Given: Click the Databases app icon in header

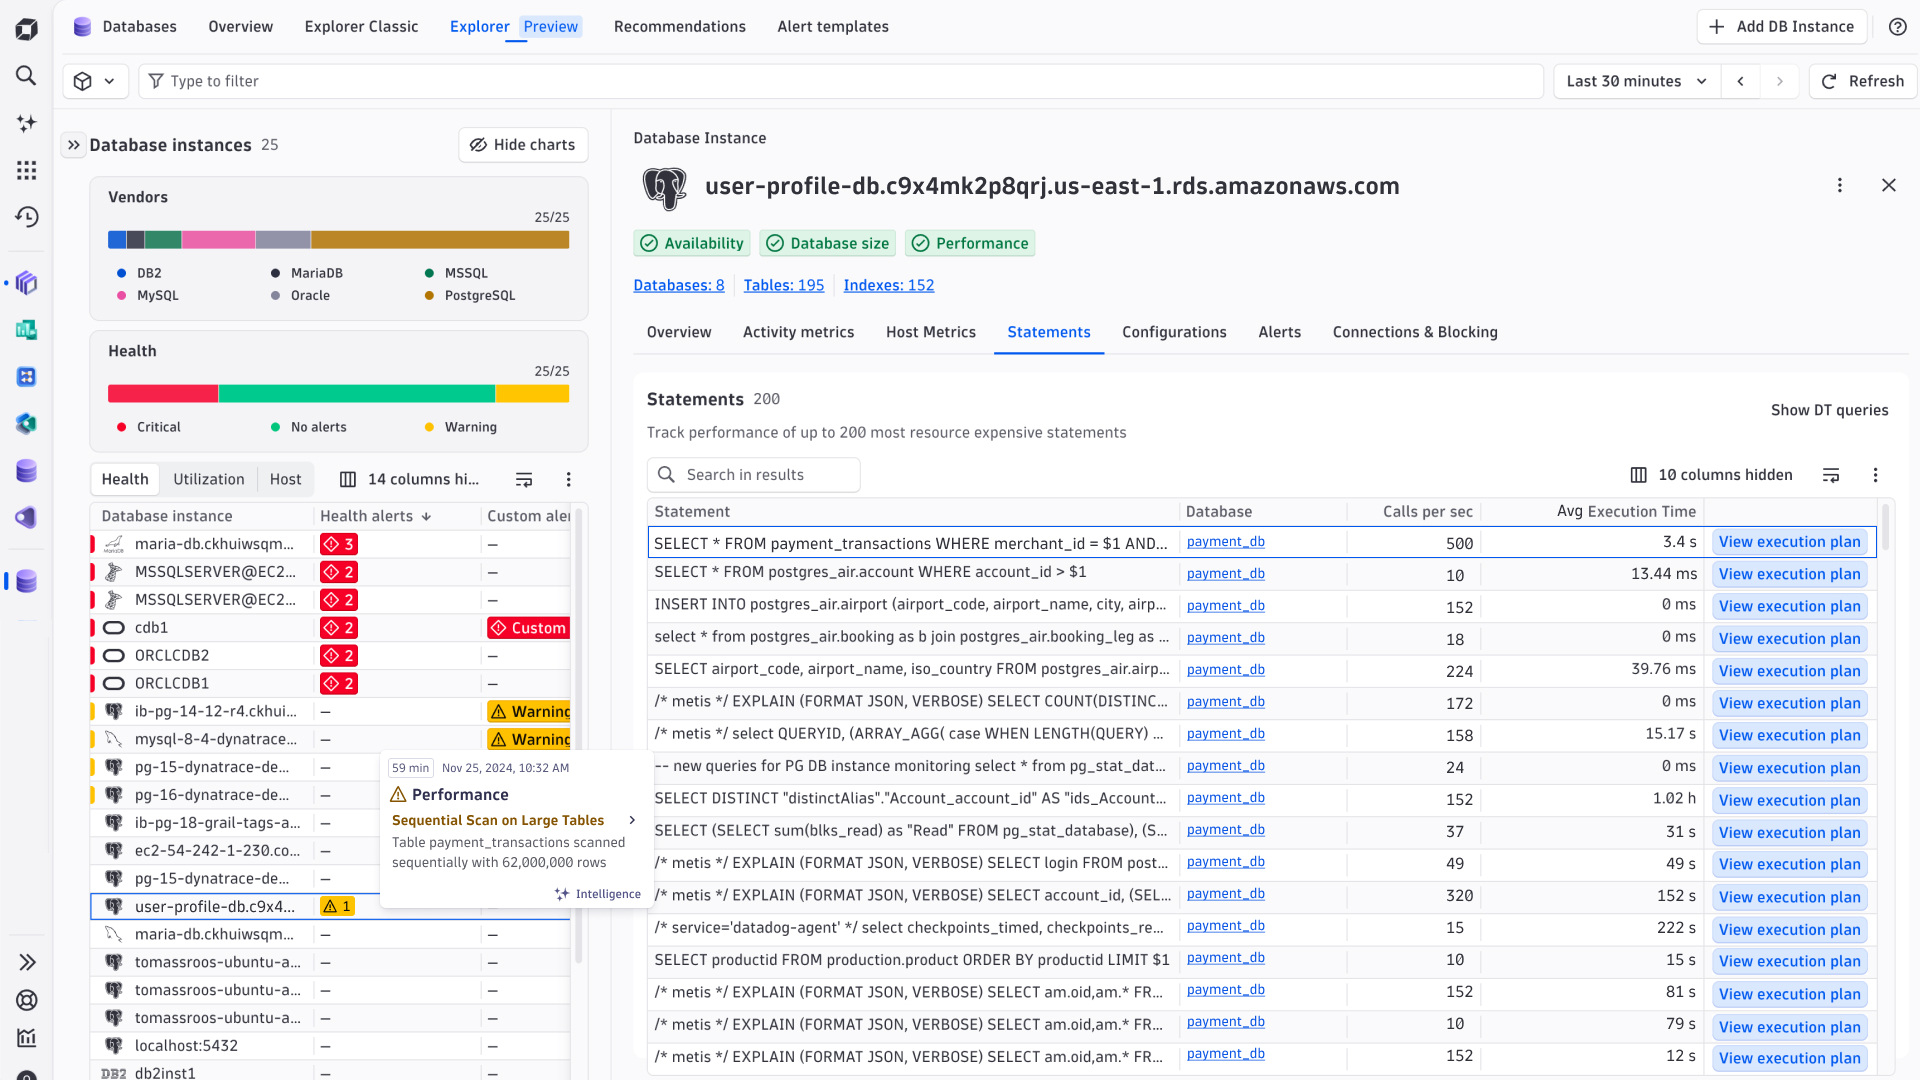Looking at the screenshot, I should [83, 27].
